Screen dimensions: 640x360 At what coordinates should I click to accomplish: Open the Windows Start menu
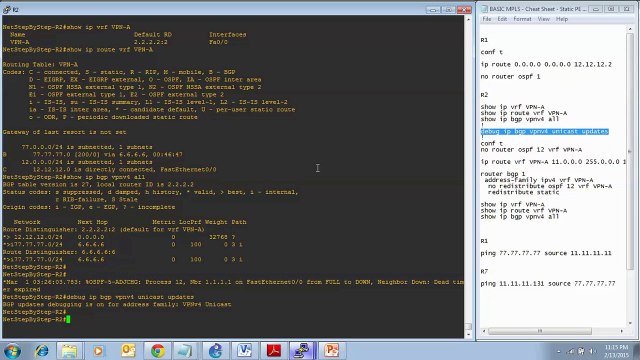(x=12, y=351)
